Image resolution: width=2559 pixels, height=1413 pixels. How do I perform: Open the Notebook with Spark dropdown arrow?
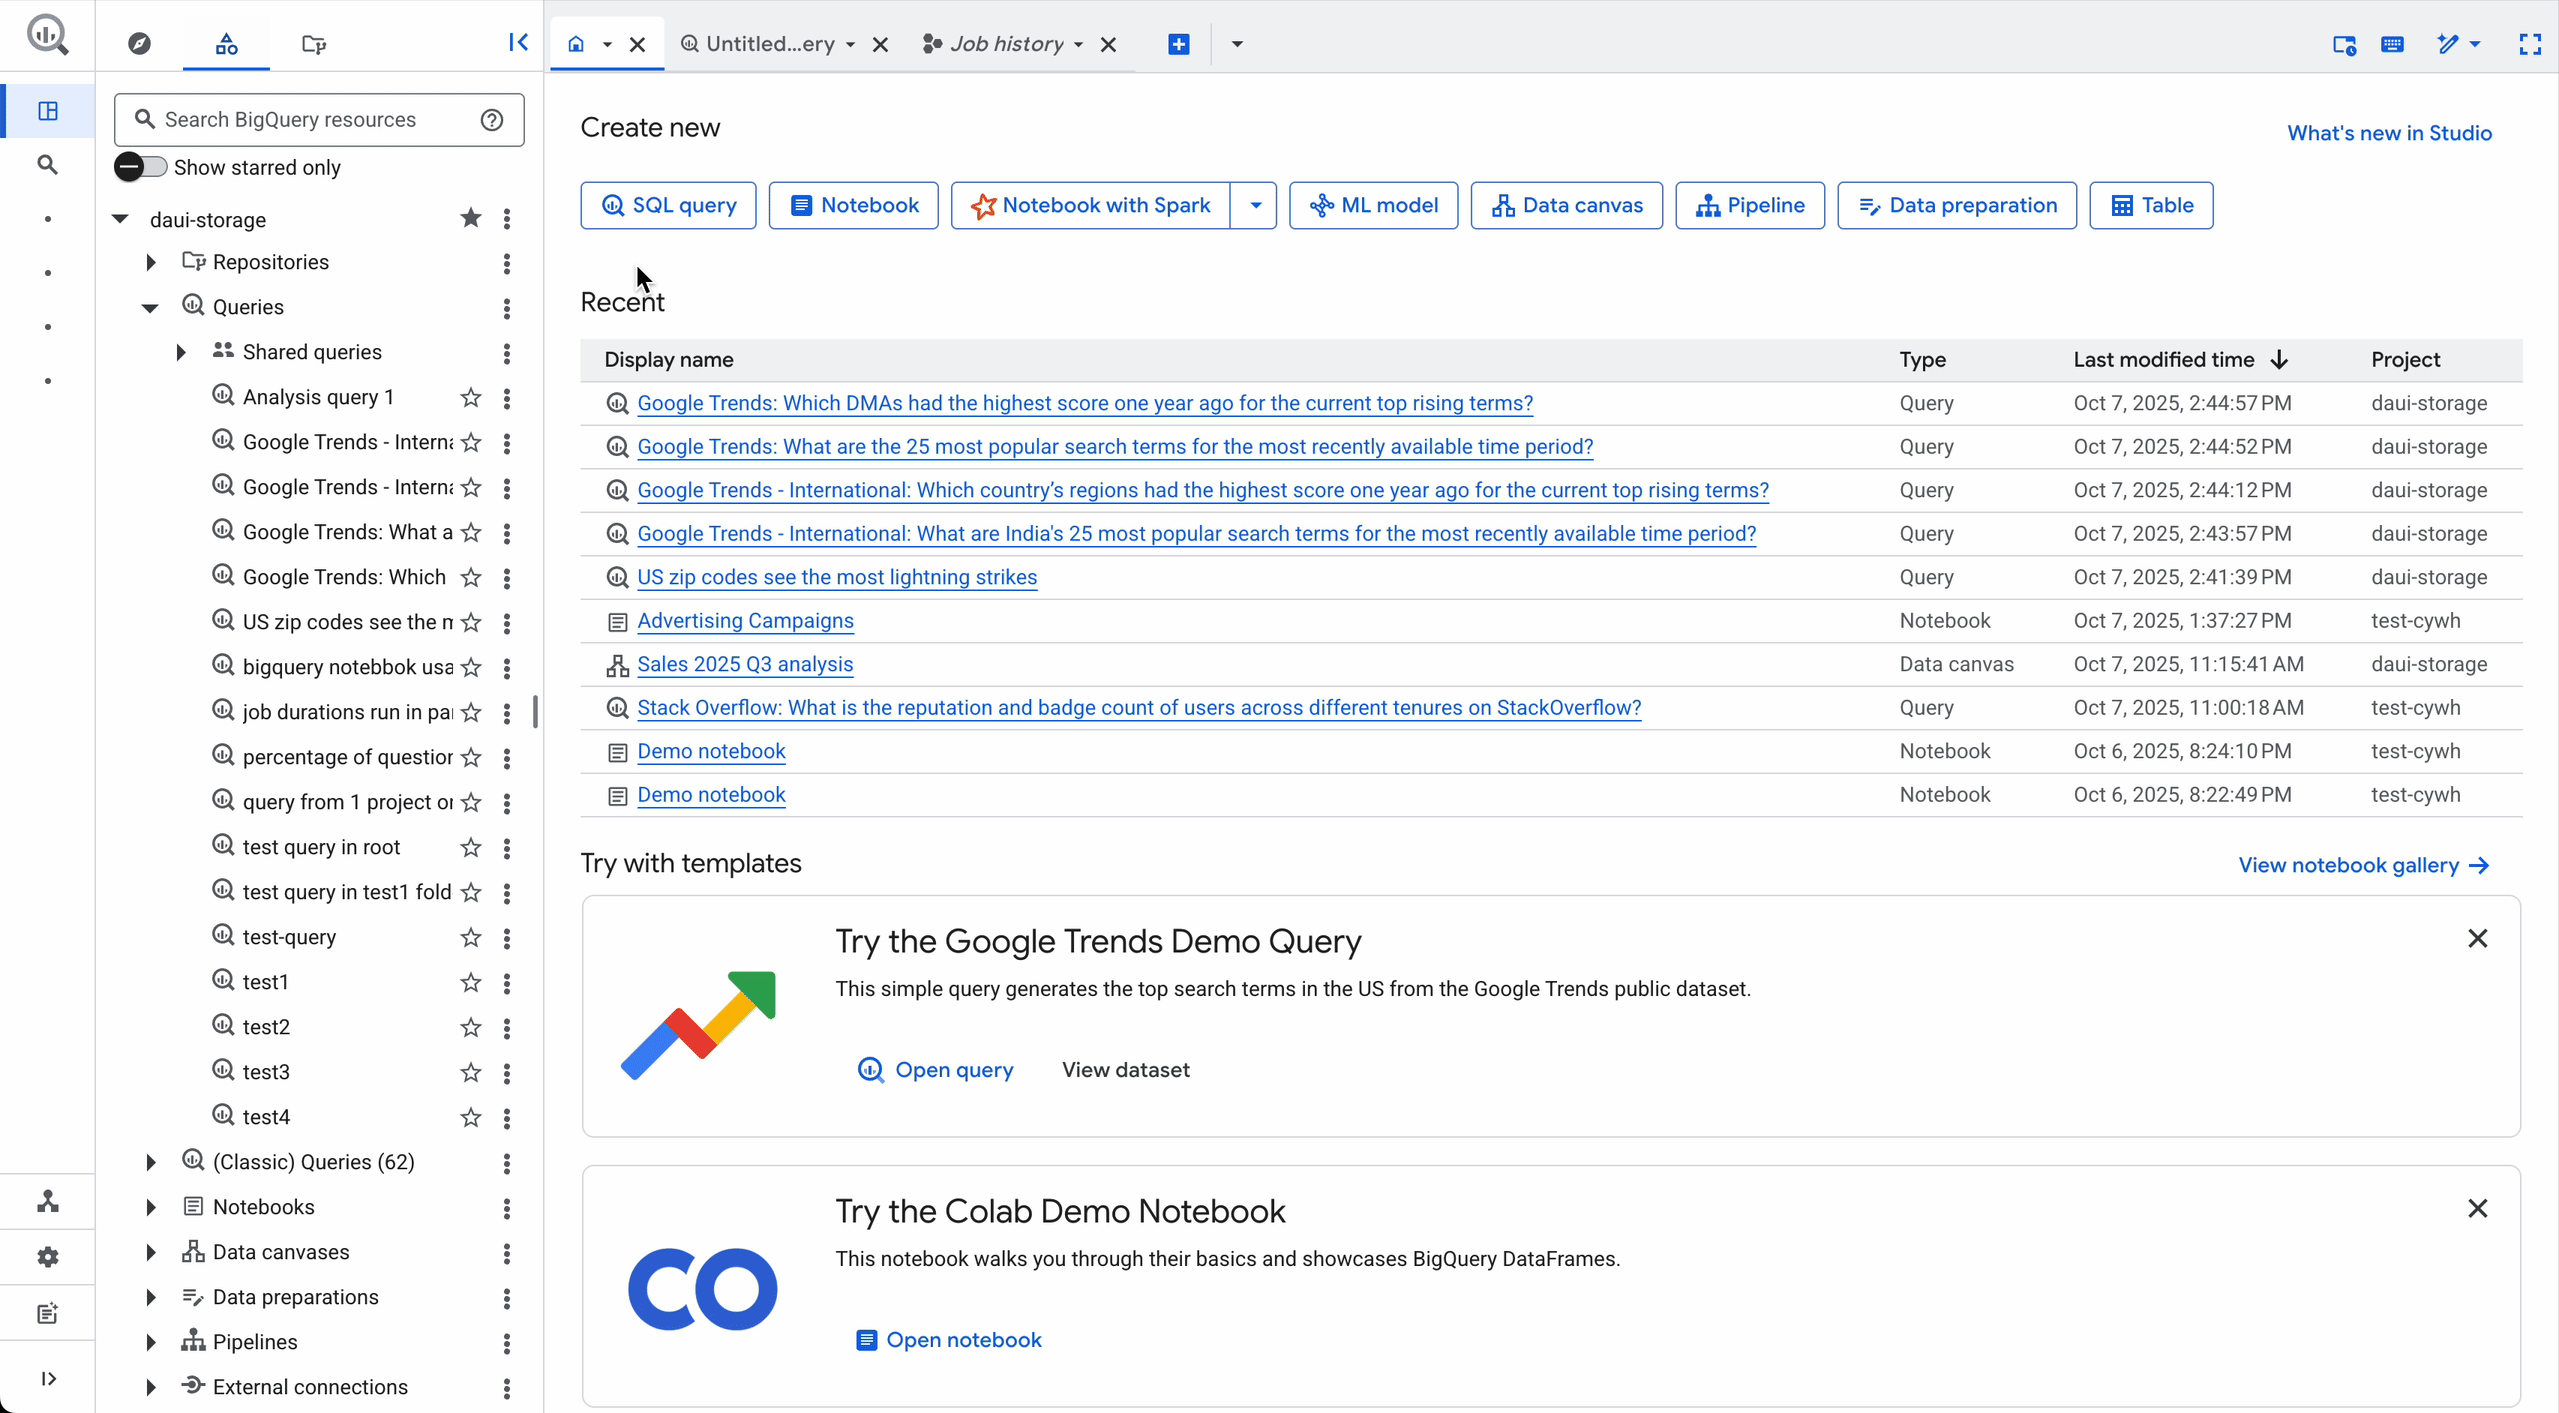tap(1255, 206)
